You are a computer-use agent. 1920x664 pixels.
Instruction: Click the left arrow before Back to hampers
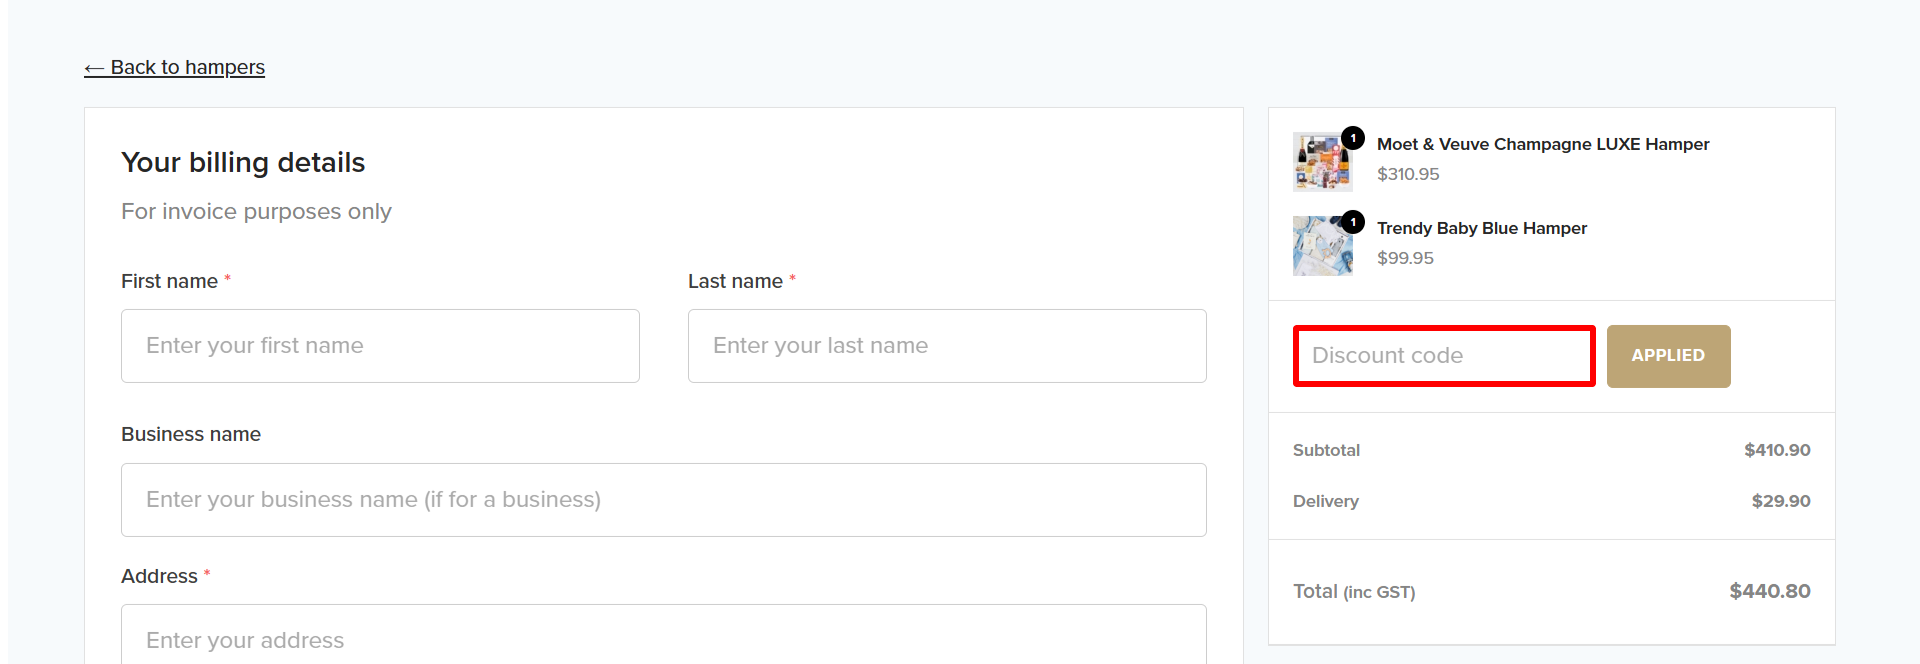pyautogui.click(x=94, y=68)
